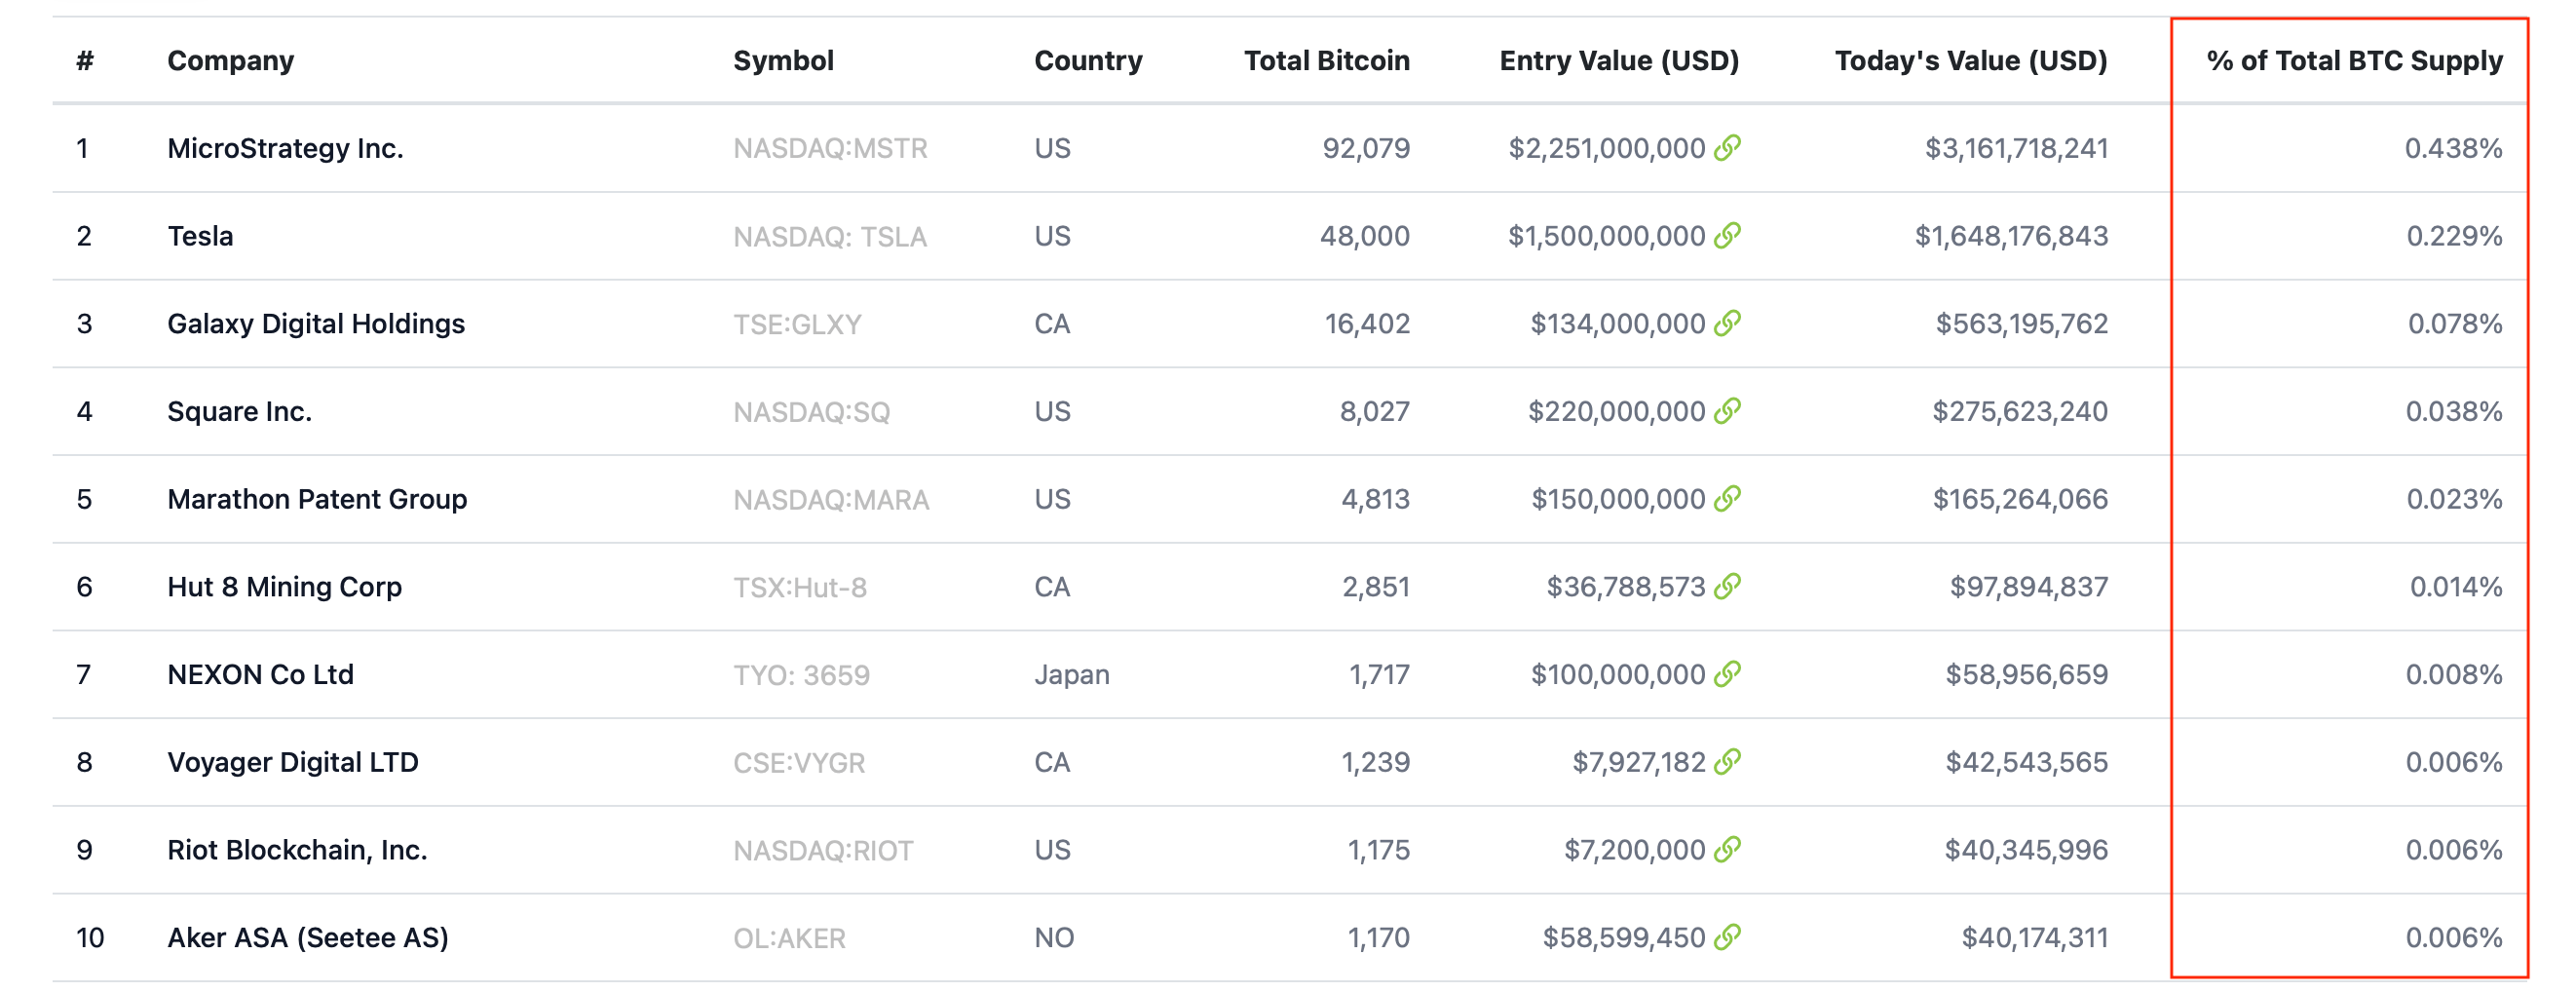Select the $165,264,066 today's value
This screenshot has width=2576, height=992.
[x=2020, y=500]
